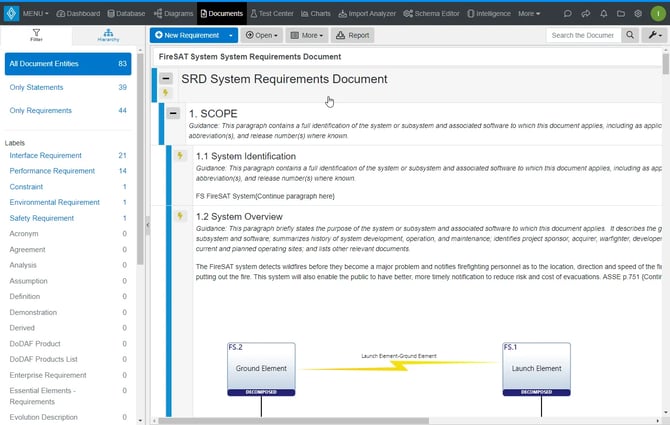Switch to the Diagrams view
This screenshot has width=670, height=425.
173,14
